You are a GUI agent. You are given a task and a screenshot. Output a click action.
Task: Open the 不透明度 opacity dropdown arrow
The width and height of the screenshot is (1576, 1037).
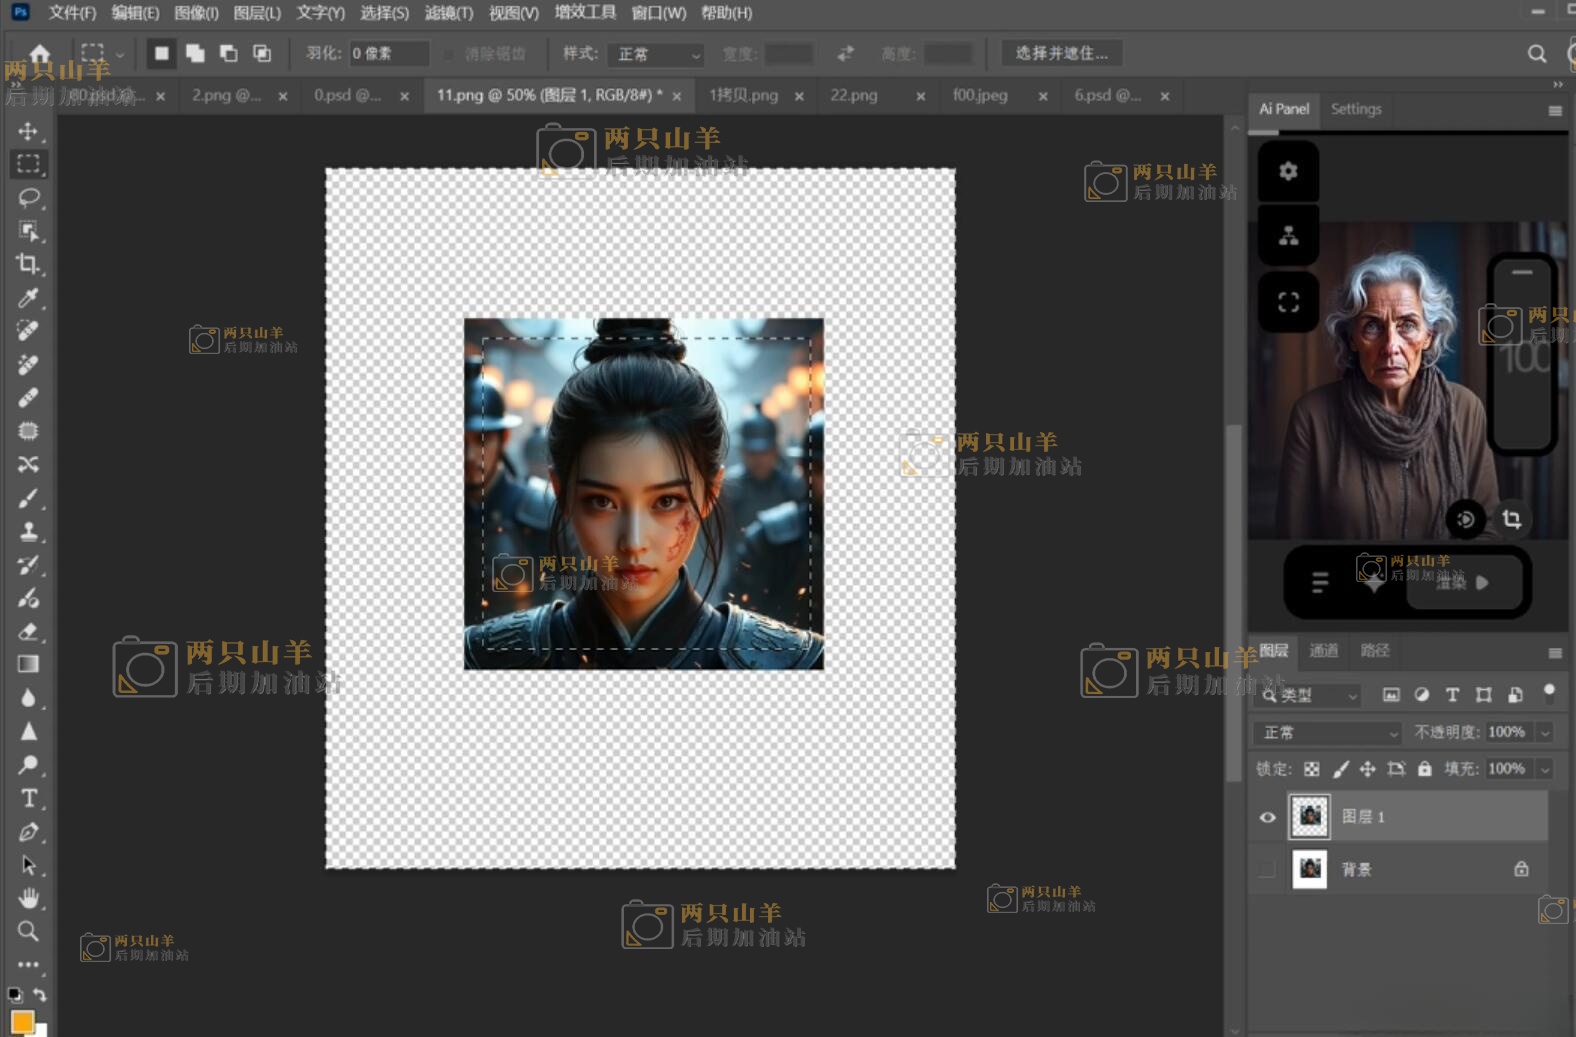pos(1545,733)
